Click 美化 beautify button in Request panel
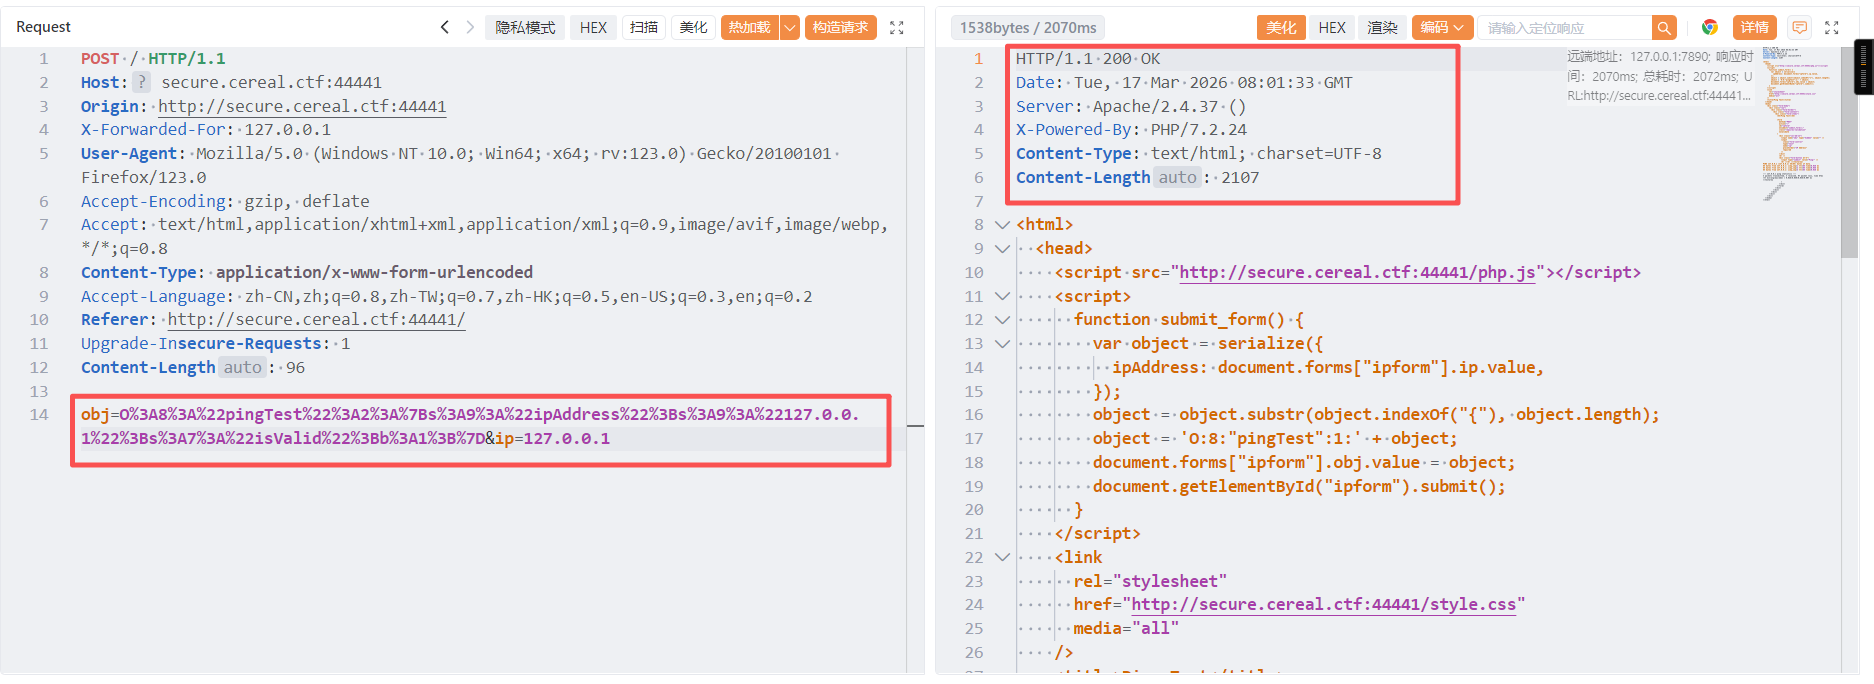Image resolution: width=1874 pixels, height=684 pixels. tap(693, 27)
